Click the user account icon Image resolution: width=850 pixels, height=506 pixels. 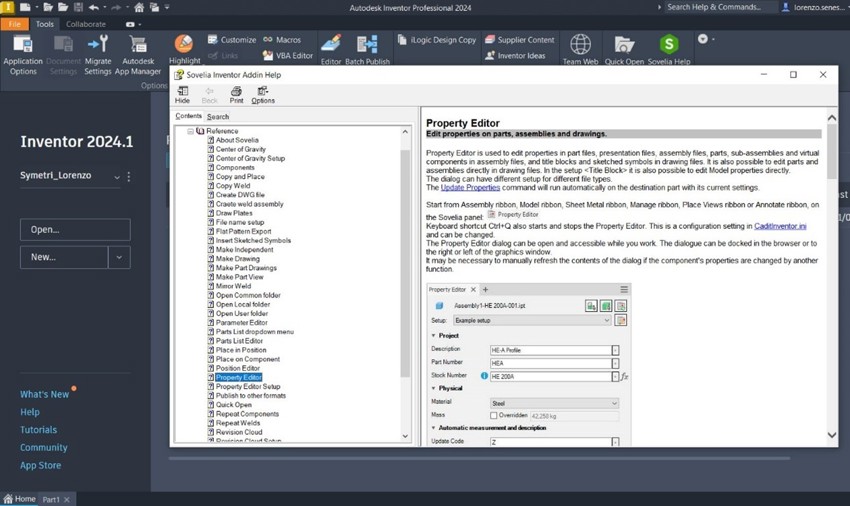point(785,7)
